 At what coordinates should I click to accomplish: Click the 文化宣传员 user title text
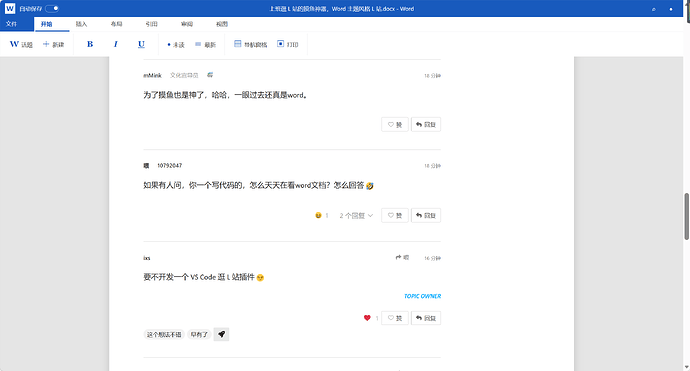(184, 76)
